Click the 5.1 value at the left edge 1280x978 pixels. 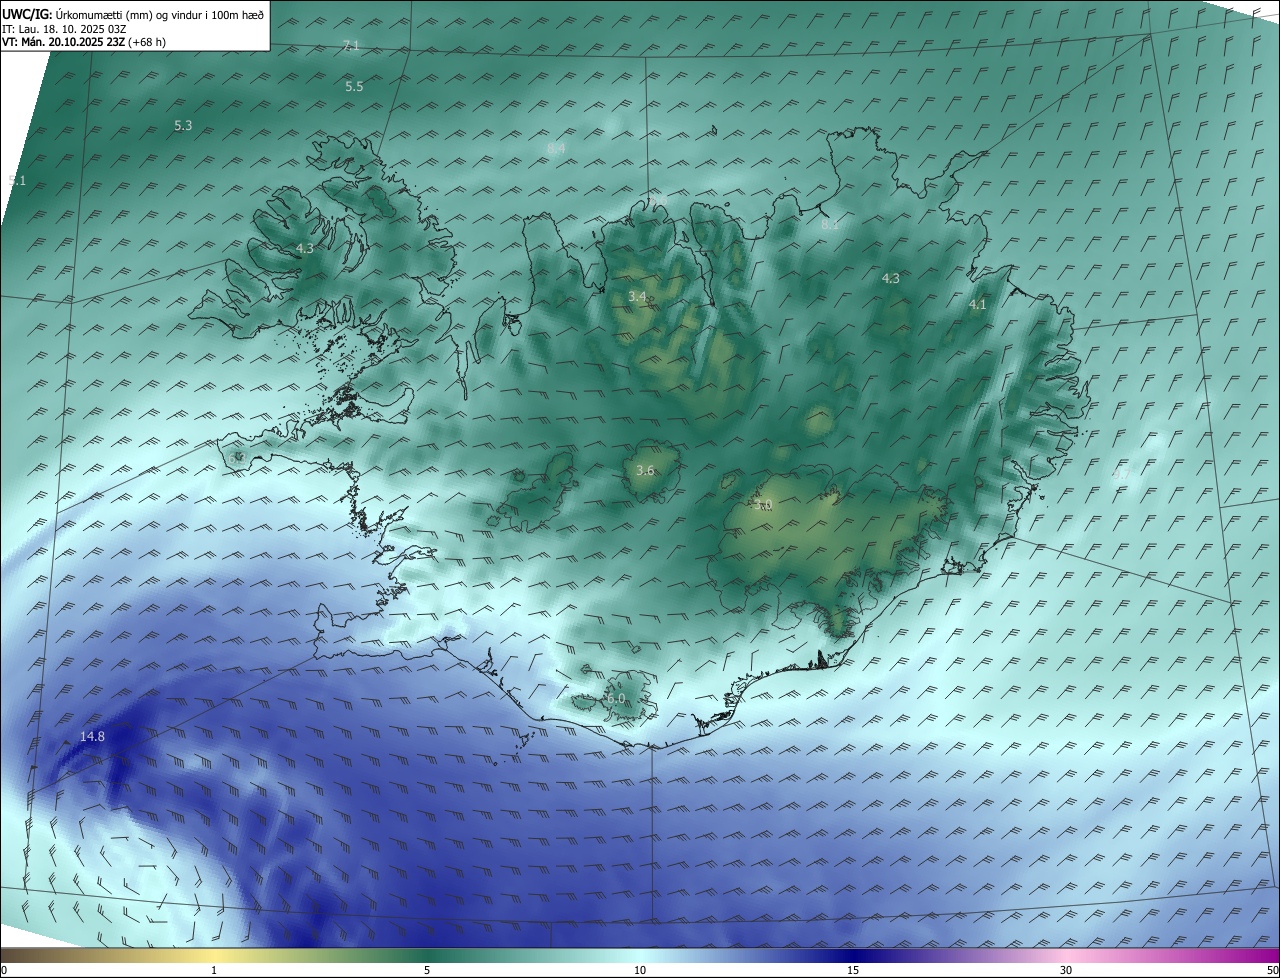coord(17,181)
